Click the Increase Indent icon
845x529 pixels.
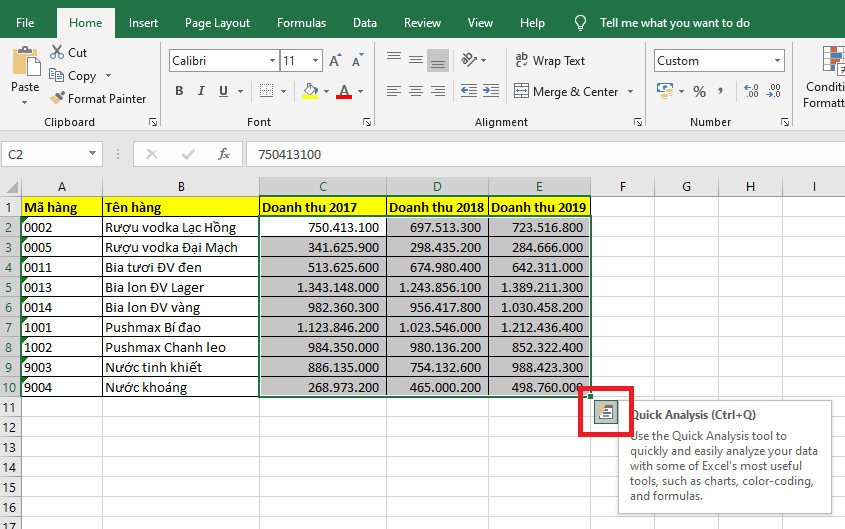pyautogui.click(x=491, y=91)
